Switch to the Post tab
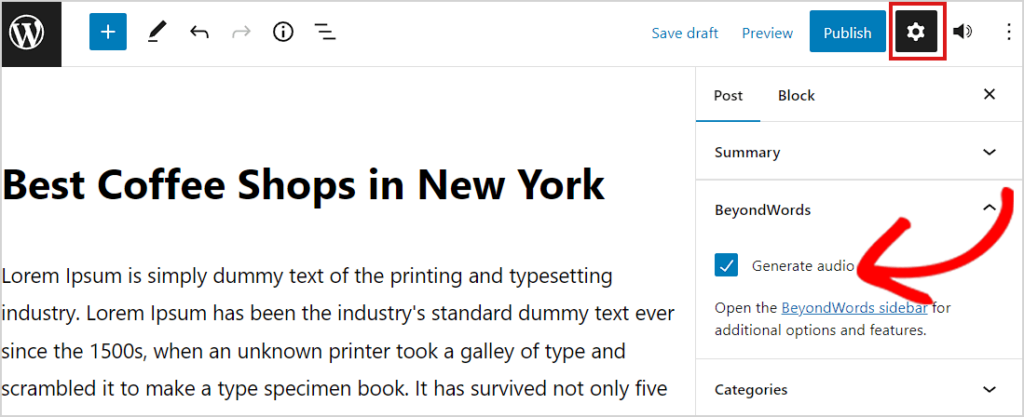Image resolution: width=1024 pixels, height=417 pixels. [x=728, y=96]
